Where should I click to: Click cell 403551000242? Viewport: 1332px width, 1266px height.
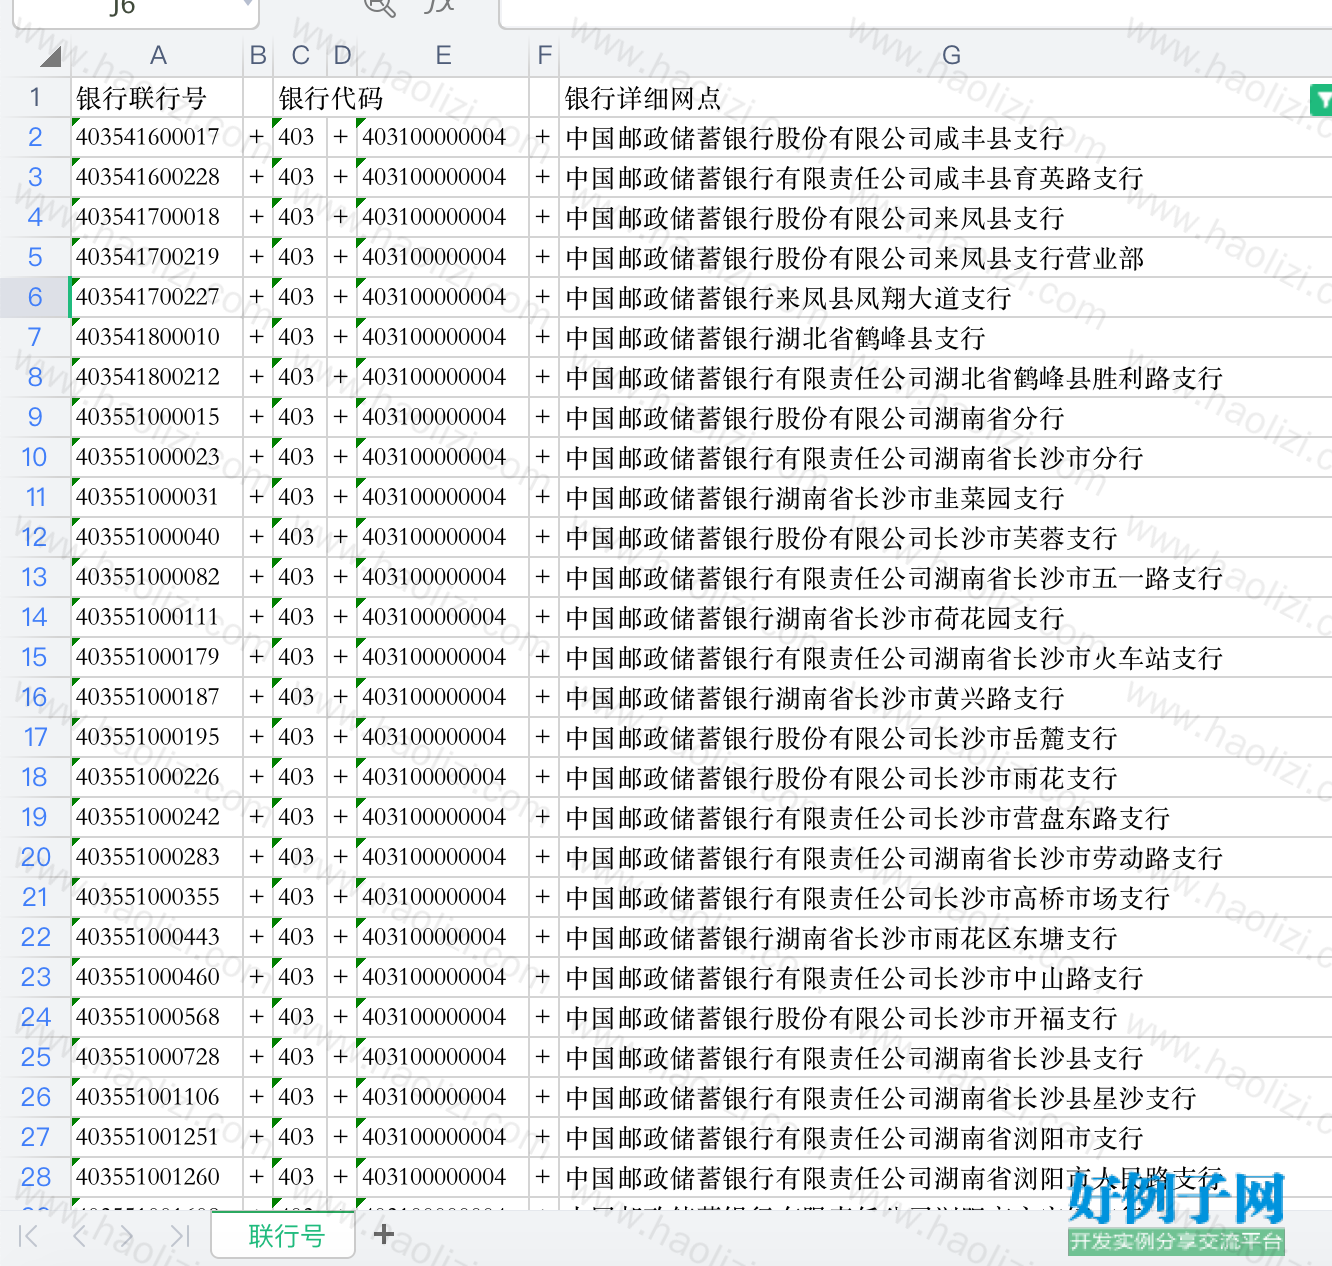click(x=157, y=817)
